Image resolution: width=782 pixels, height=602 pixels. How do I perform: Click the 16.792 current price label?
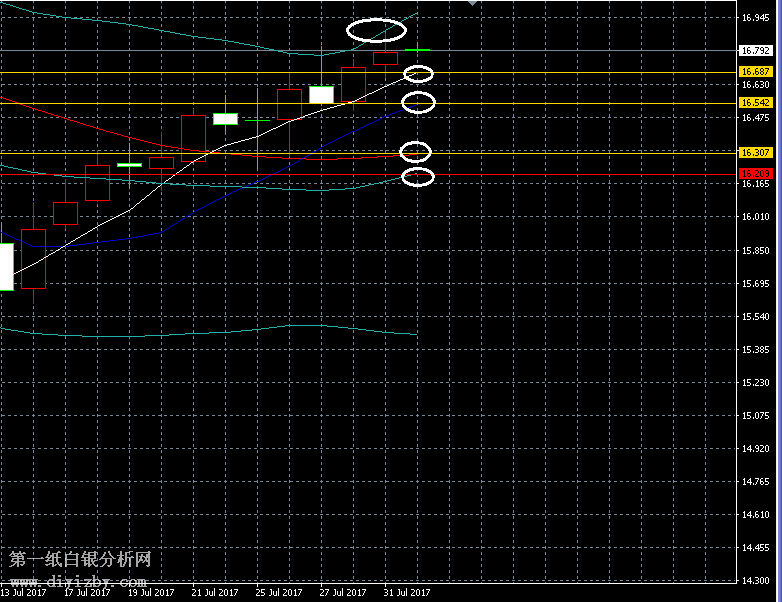click(755, 50)
